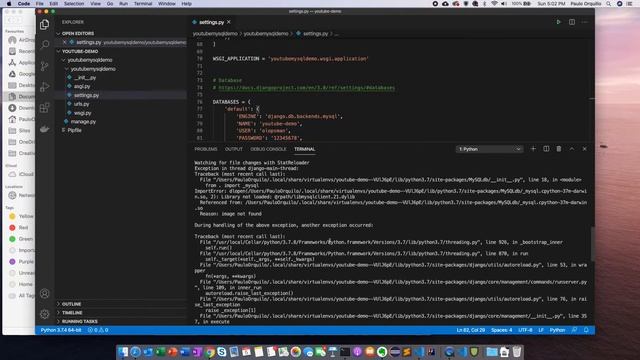Change end of line sequence LF
This screenshot has height=360, width=640.
tap(541, 330)
